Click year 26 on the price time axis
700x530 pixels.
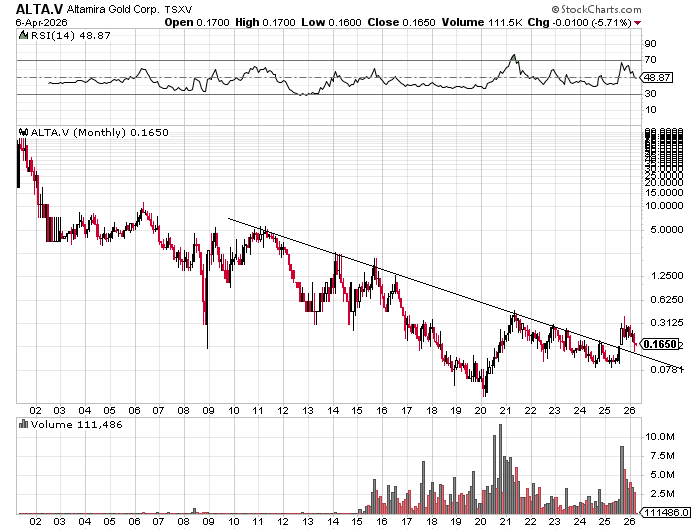click(629, 410)
